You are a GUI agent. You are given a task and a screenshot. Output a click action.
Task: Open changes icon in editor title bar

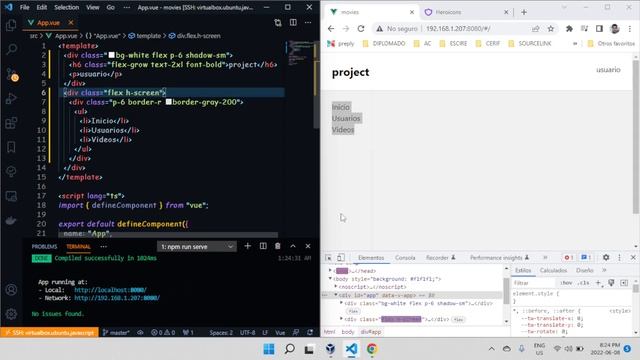click(x=278, y=22)
